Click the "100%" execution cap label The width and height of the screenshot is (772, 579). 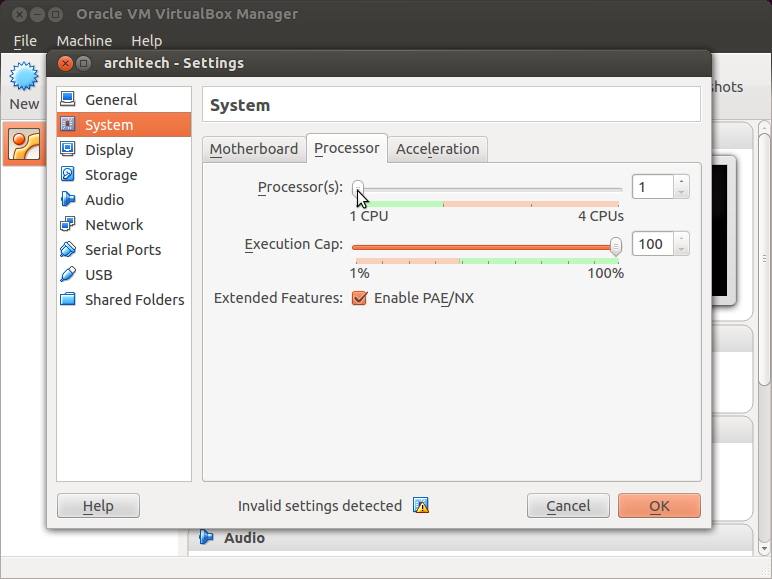[606, 273]
